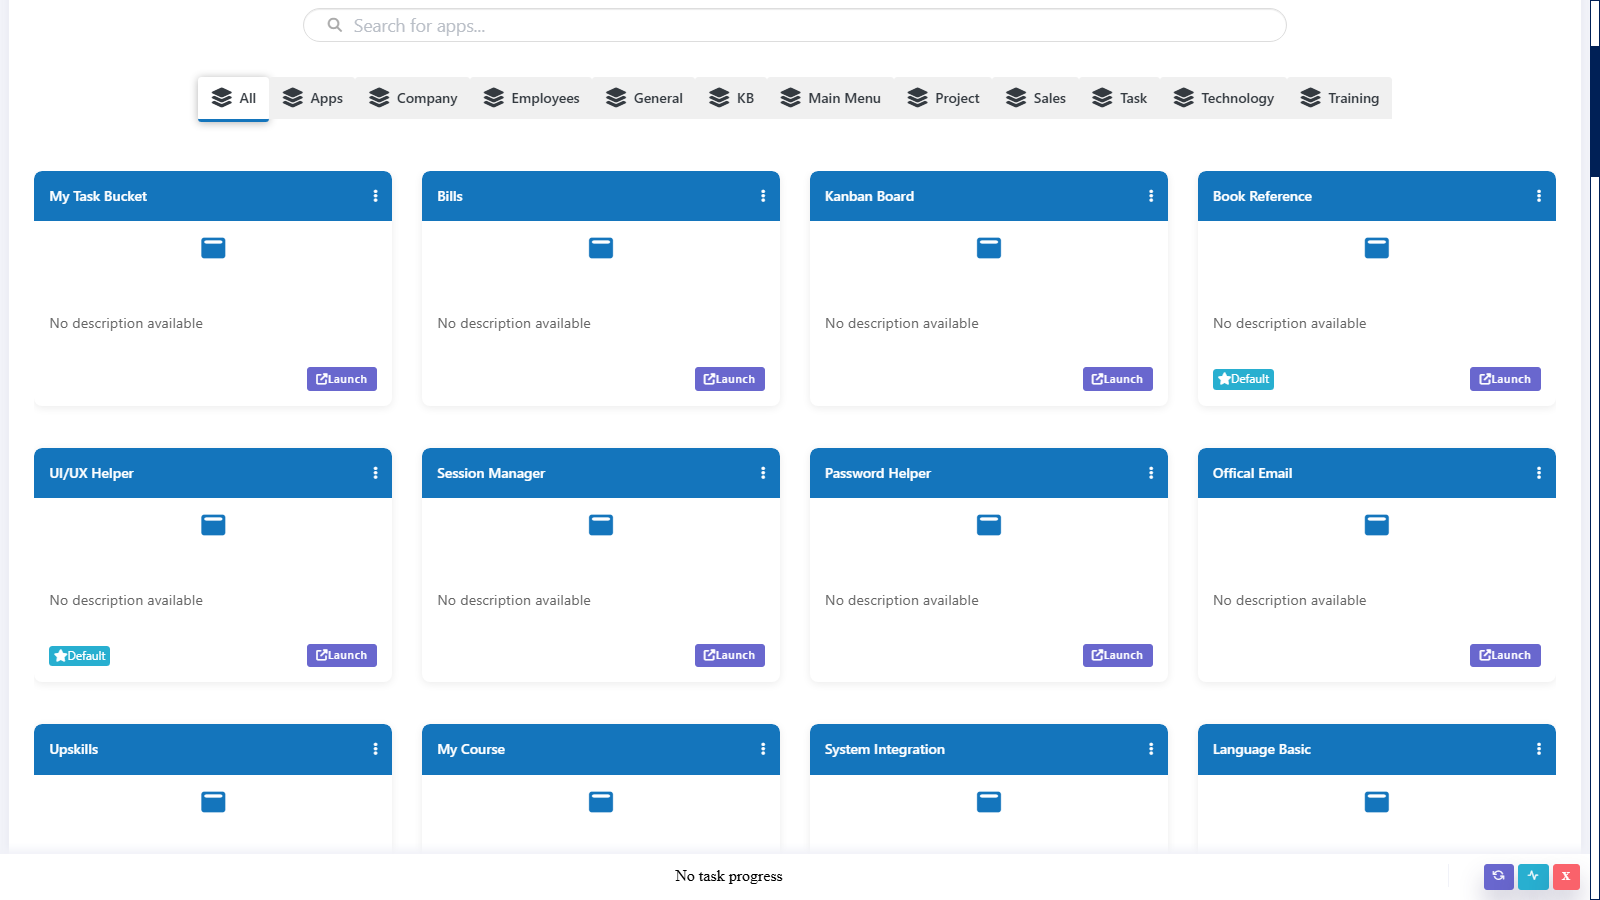Launch the UI/UX Helper app
Screen dimensions: 1600x900
pos(342,655)
